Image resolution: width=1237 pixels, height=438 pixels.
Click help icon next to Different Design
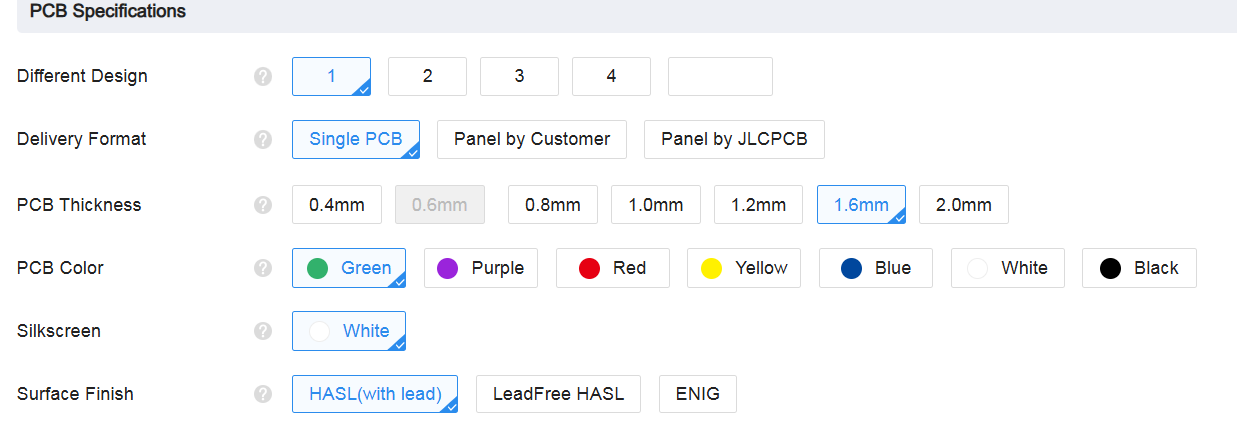coord(263,77)
